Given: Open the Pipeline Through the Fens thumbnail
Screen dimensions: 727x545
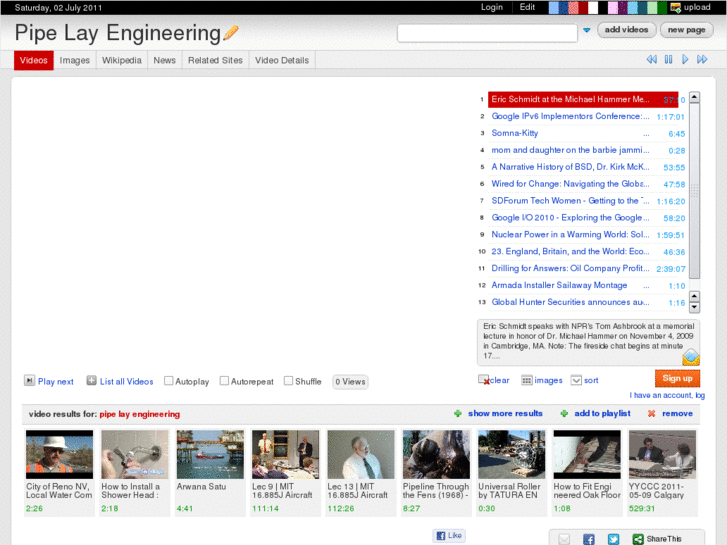Looking at the screenshot, I should pyautogui.click(x=436, y=455).
